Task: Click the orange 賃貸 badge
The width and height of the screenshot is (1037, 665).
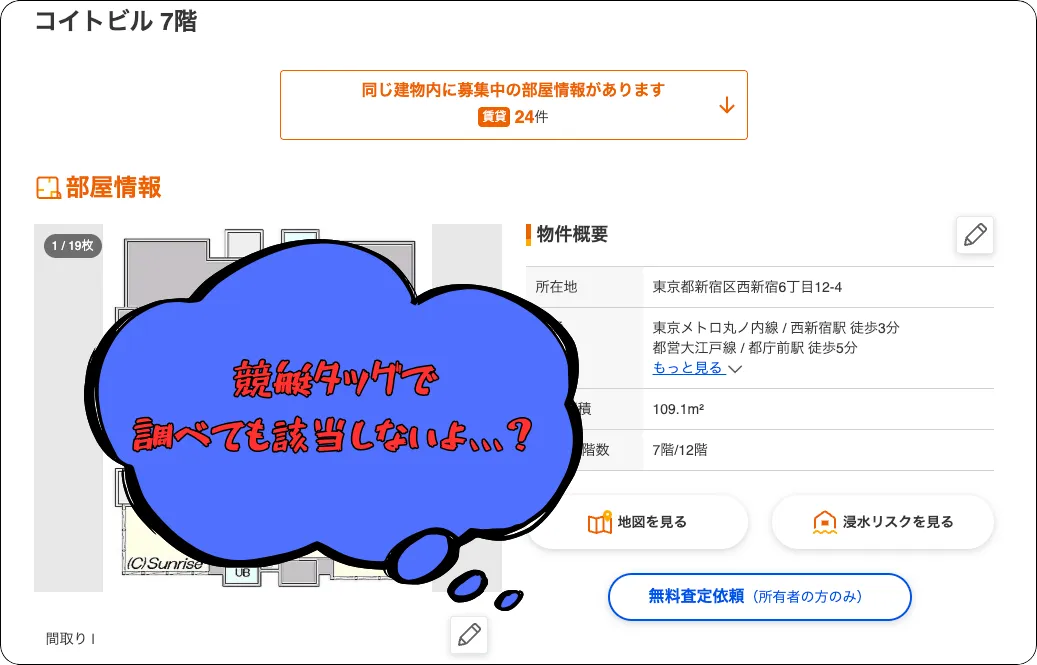Action: pyautogui.click(x=493, y=117)
